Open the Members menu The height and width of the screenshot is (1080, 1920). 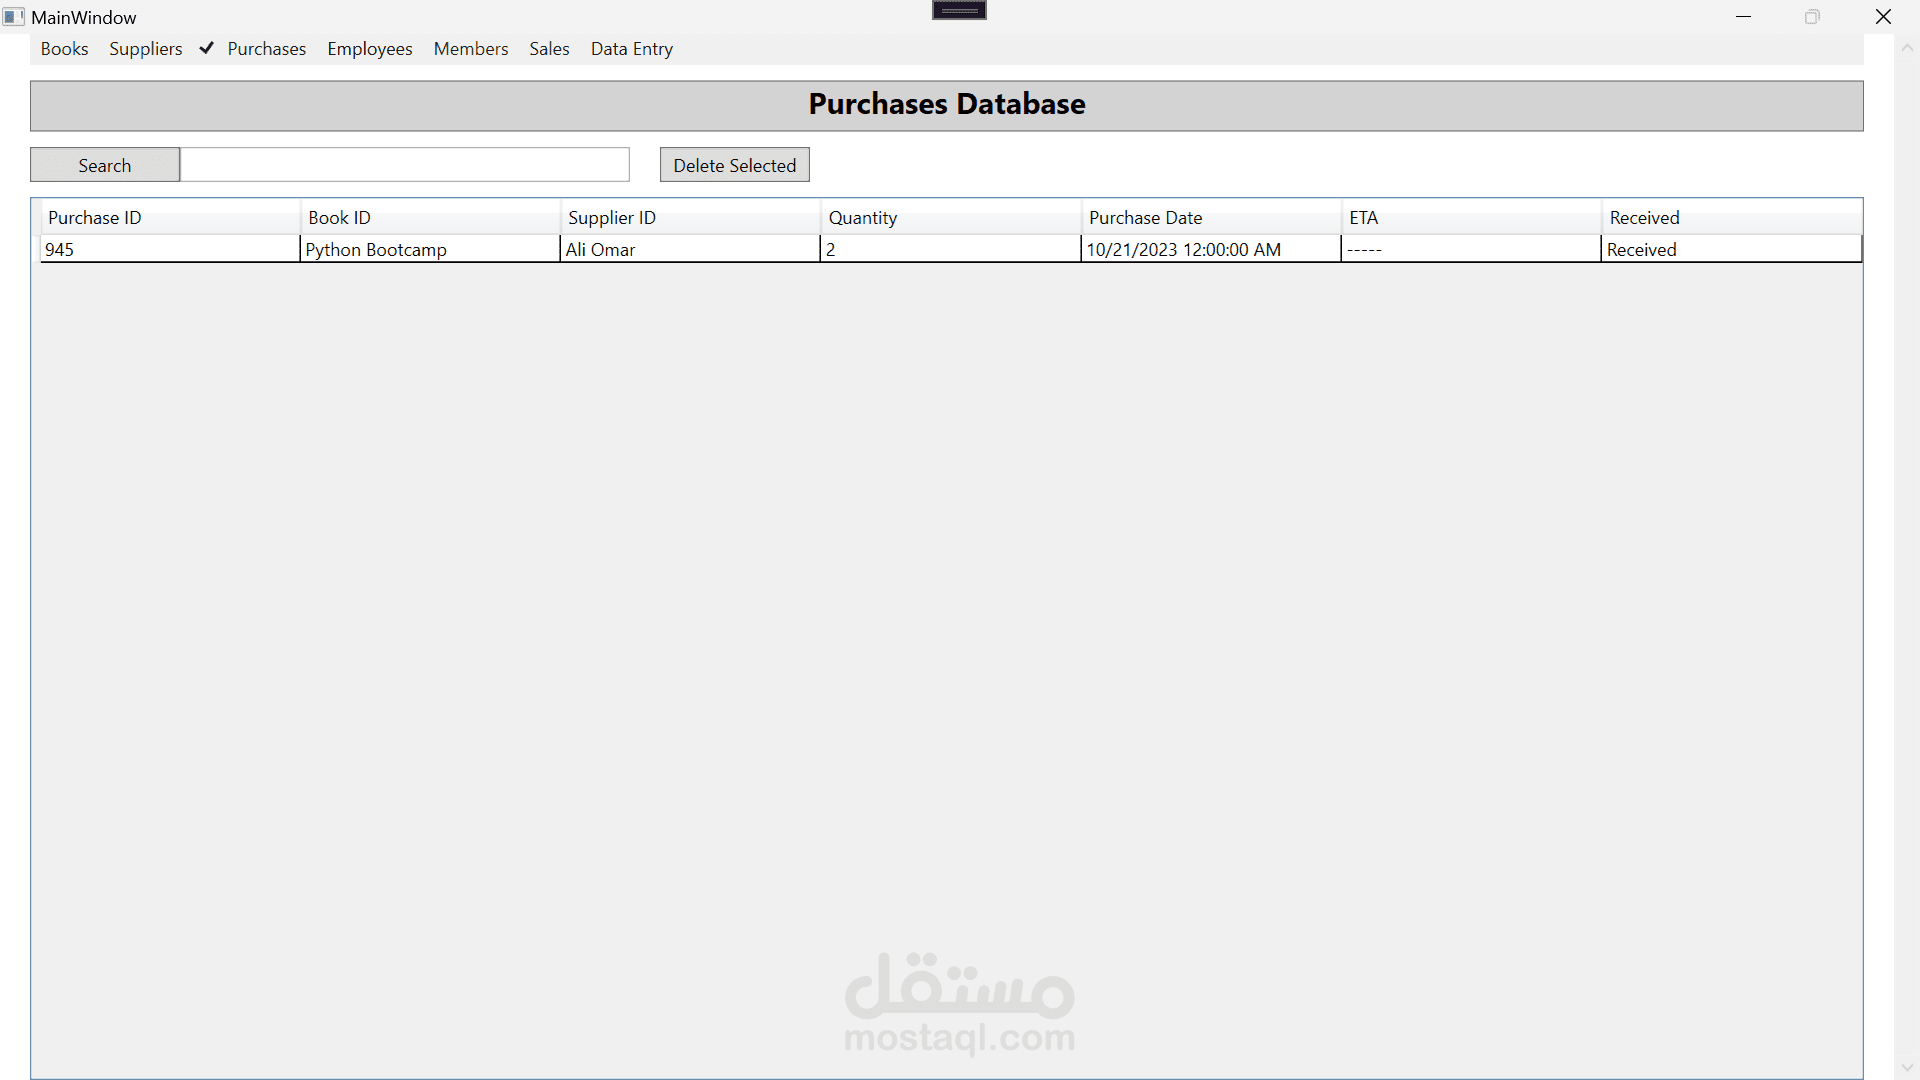(x=470, y=49)
